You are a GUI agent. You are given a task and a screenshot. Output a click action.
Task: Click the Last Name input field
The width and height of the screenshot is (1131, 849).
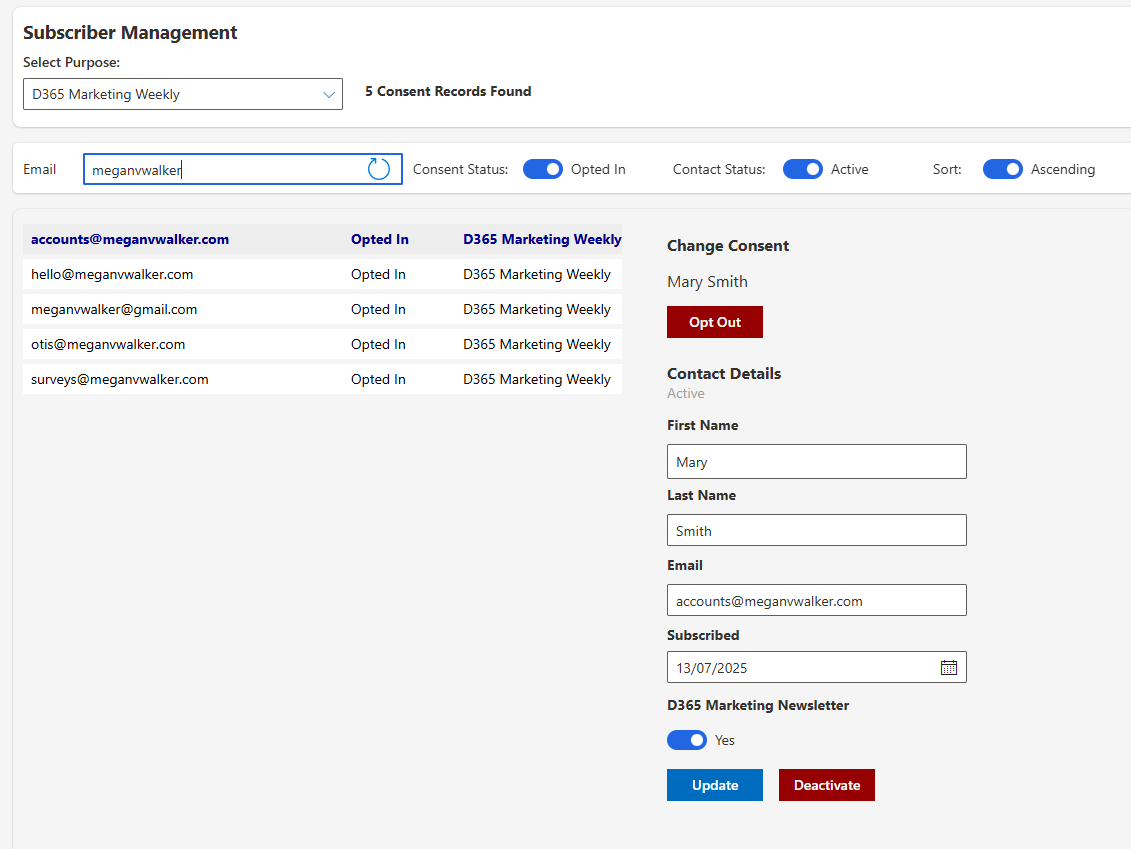(816, 531)
